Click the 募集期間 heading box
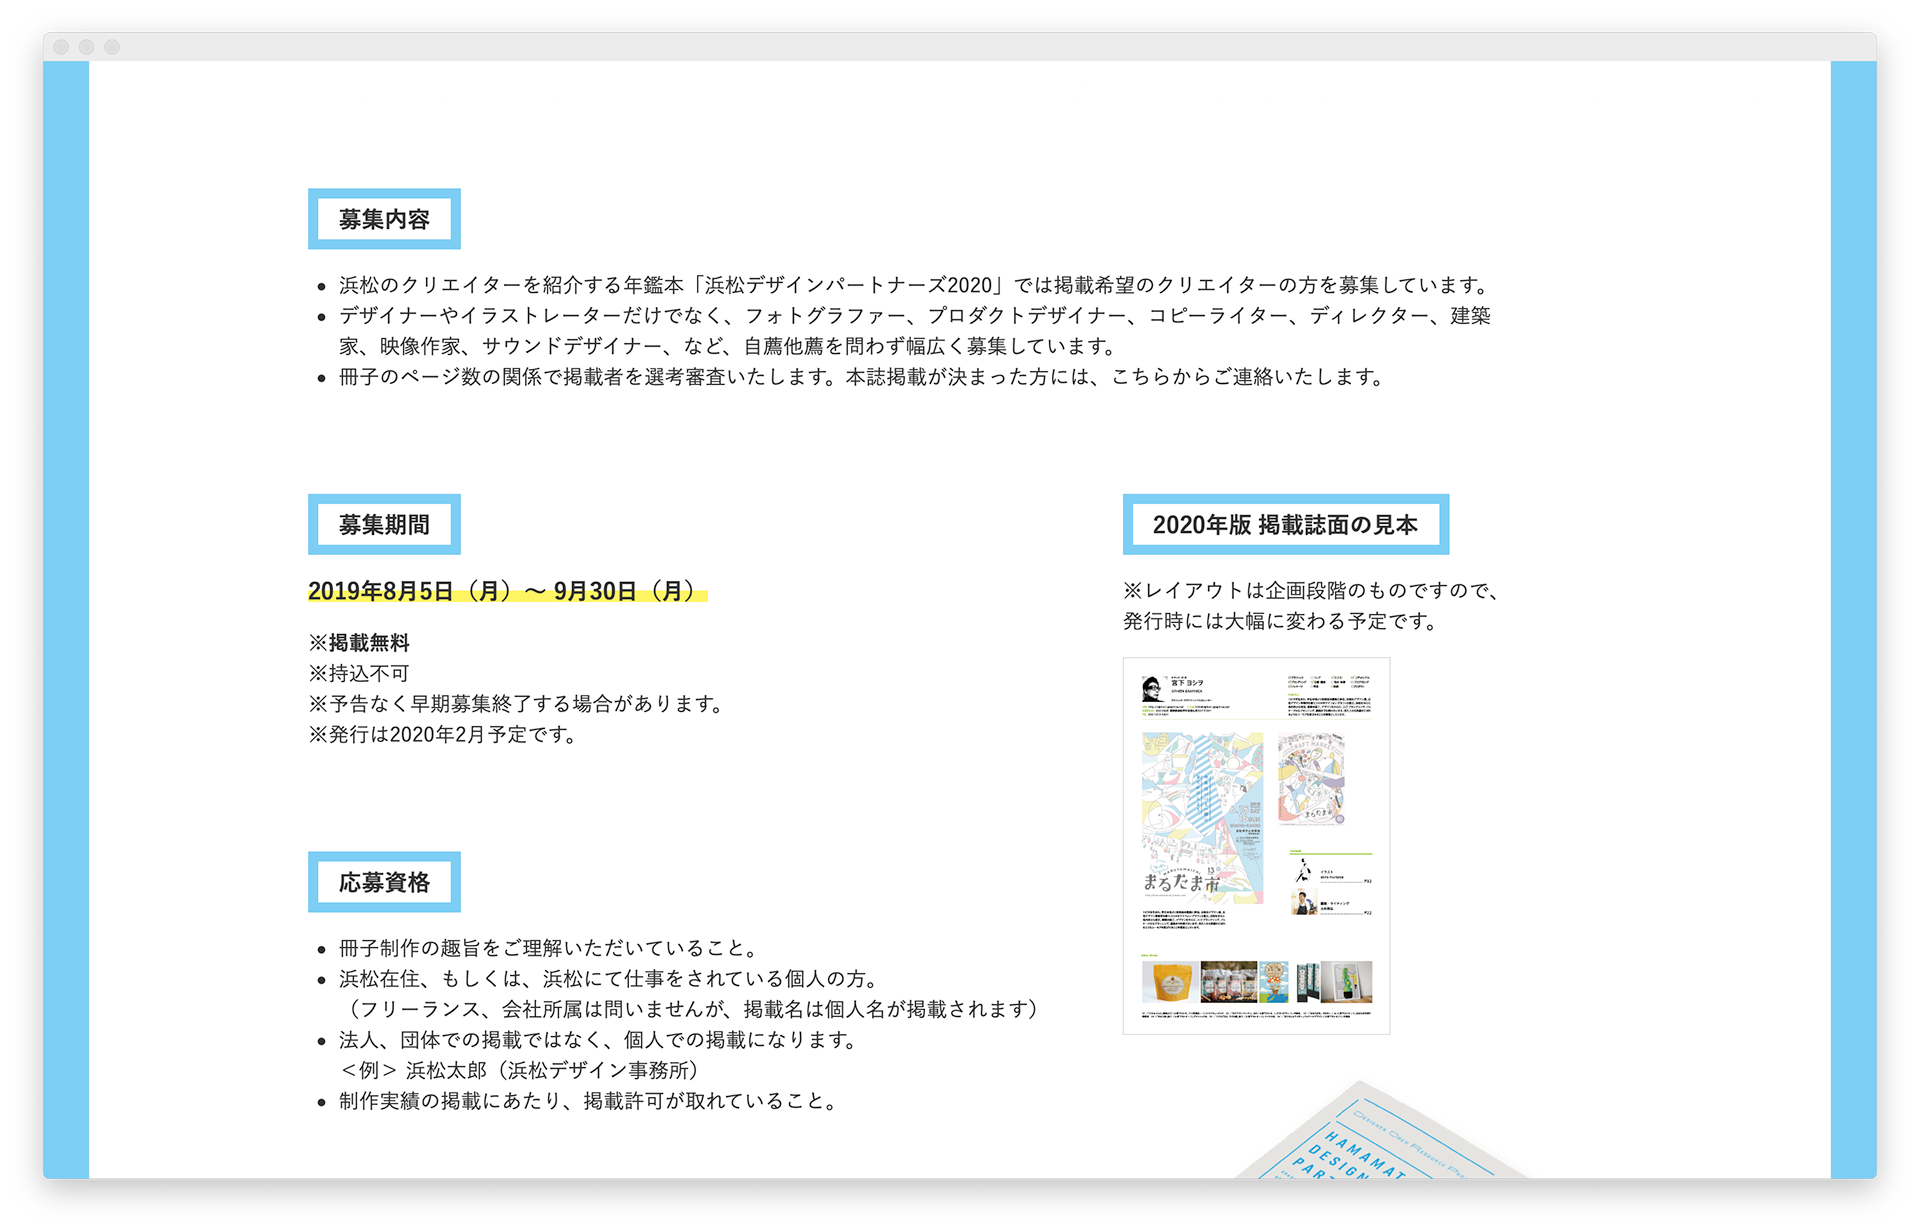1920x1232 pixels. point(384,525)
